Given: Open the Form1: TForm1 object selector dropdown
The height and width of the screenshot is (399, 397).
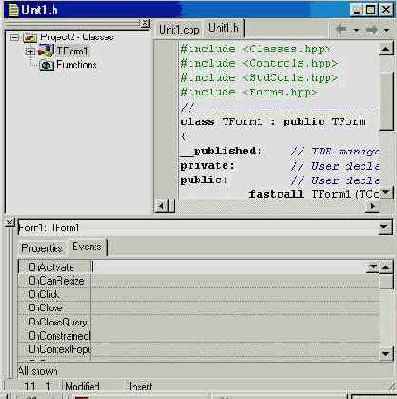Looking at the screenshot, I should pyautogui.click(x=384, y=228).
